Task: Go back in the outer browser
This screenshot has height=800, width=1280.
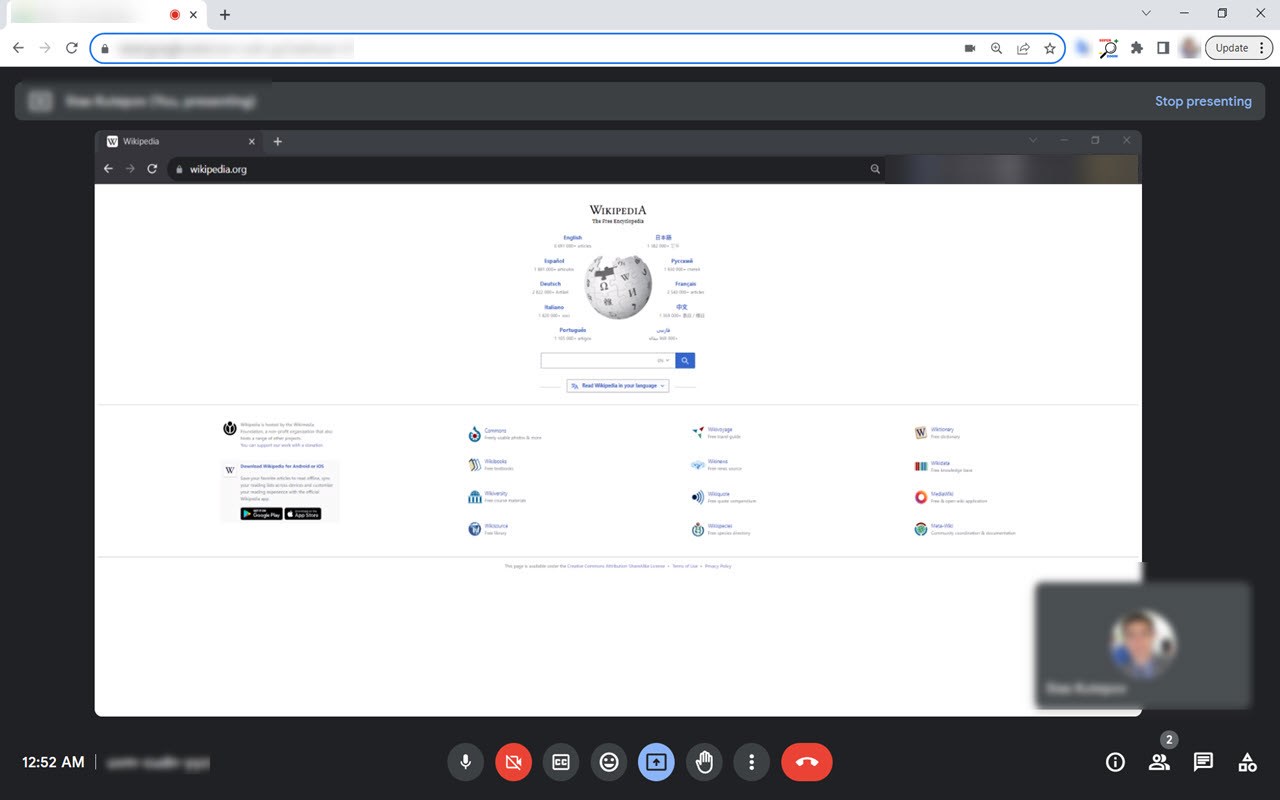Action: [18, 48]
